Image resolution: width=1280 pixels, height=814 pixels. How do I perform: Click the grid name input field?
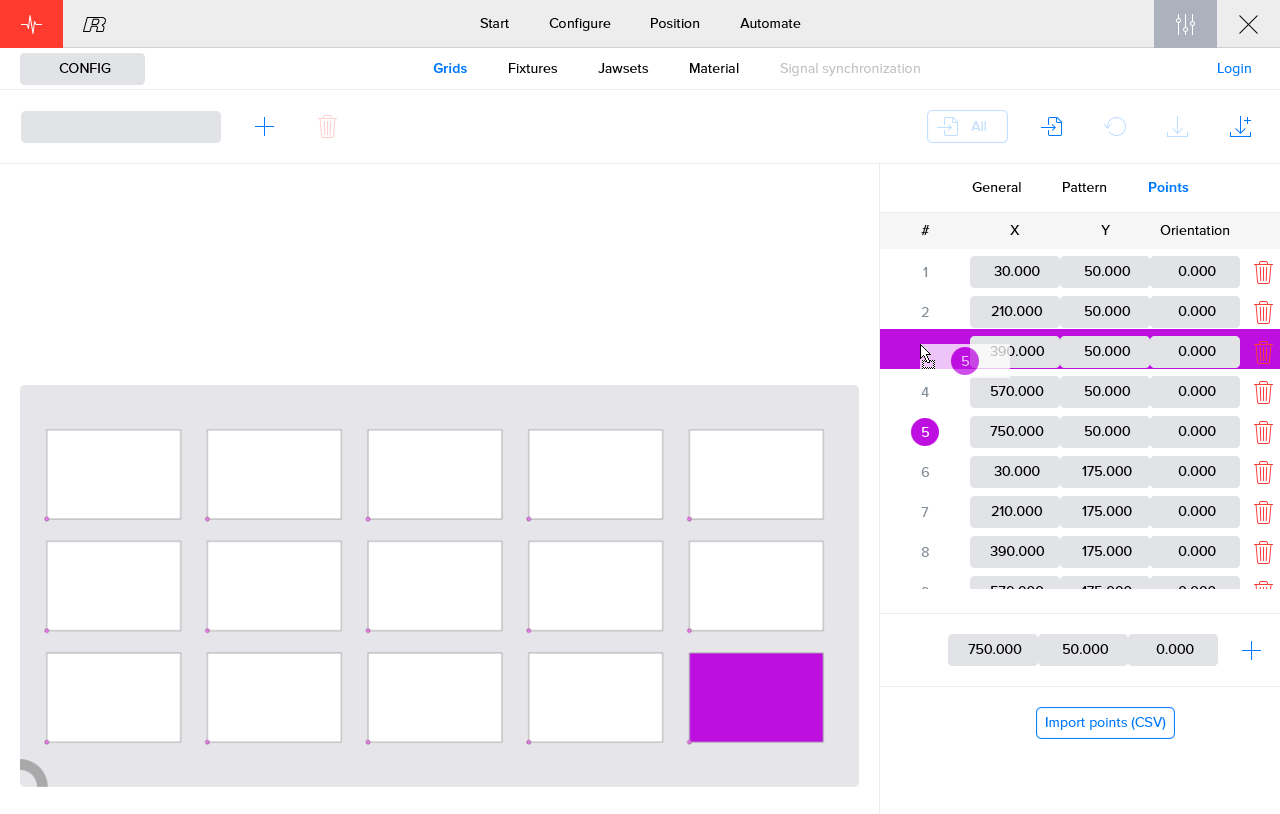click(121, 127)
